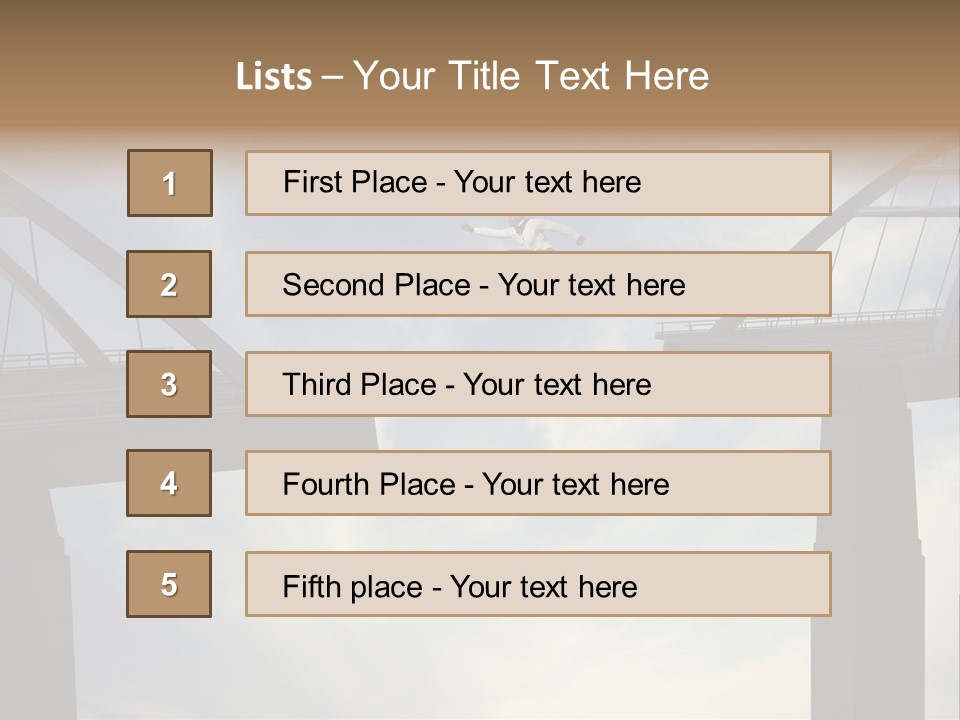Select the Second Place text box

click(538, 284)
